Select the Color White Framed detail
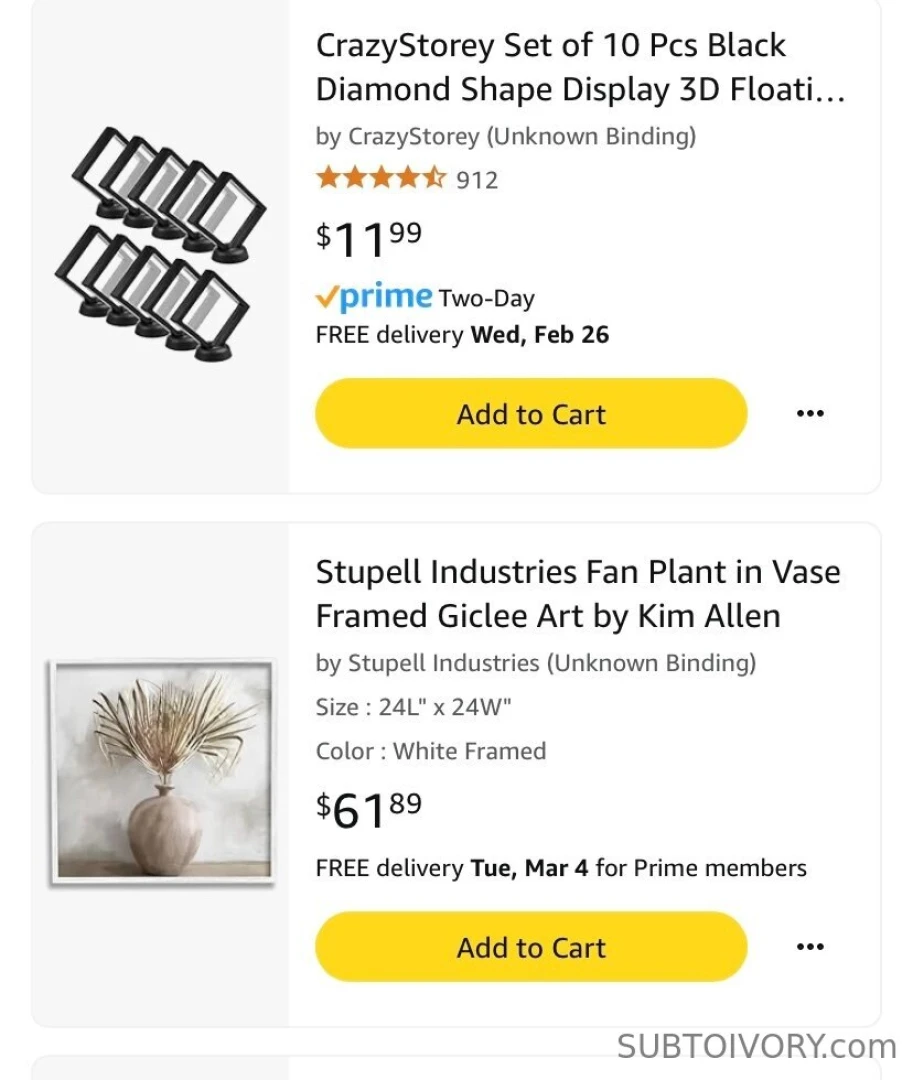 [431, 751]
